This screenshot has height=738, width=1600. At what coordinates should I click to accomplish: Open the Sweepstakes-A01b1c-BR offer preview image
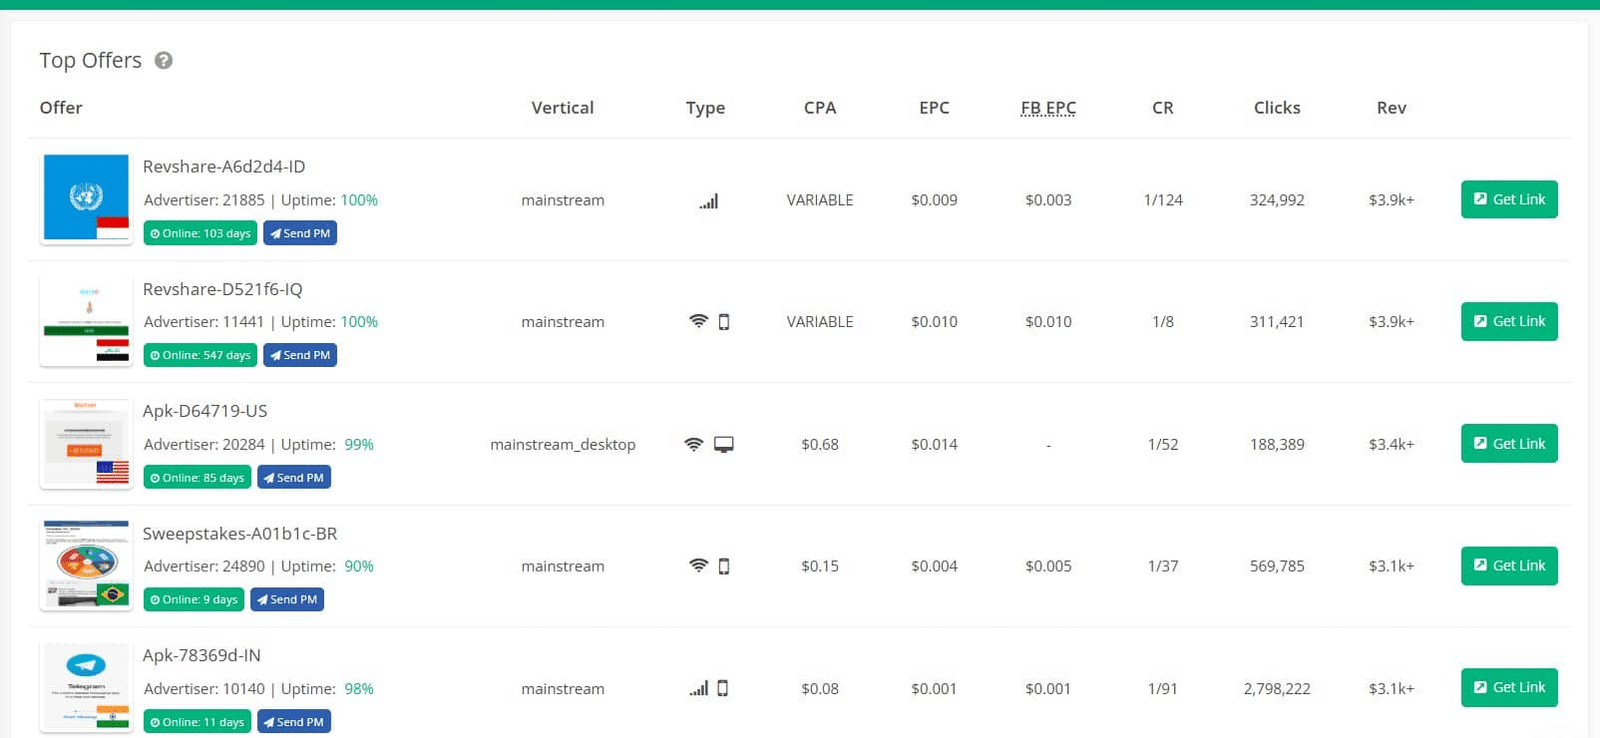click(x=86, y=565)
